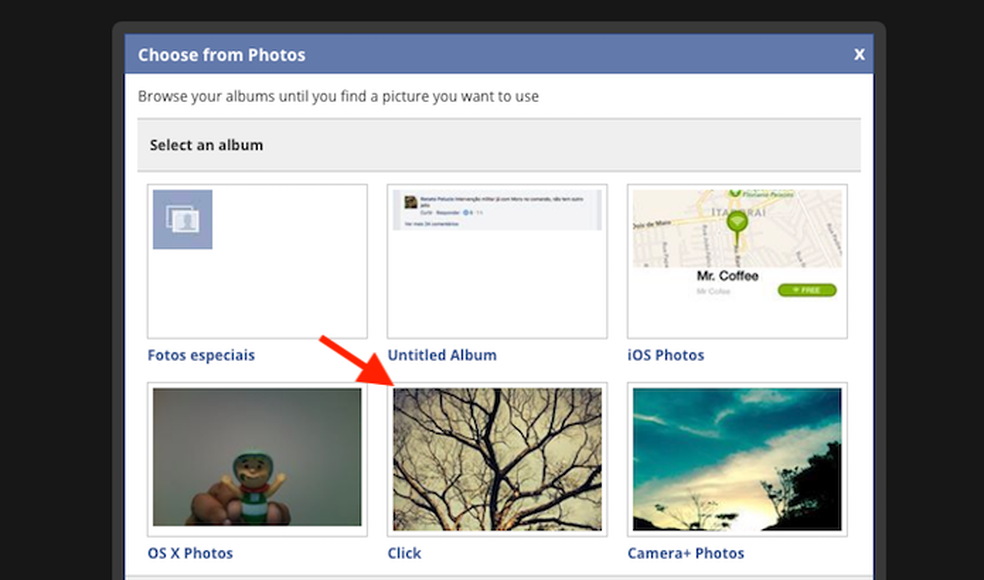Close the Choose from Photos dialog

(859, 55)
